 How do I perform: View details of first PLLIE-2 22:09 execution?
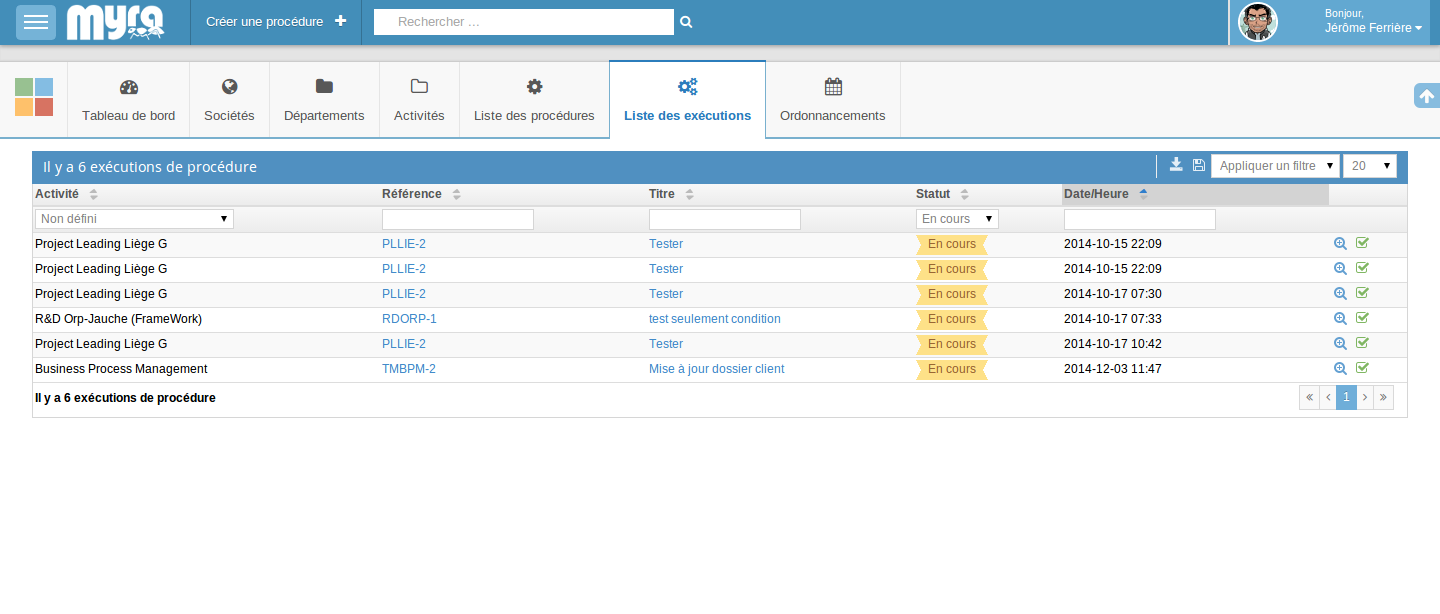1341,243
